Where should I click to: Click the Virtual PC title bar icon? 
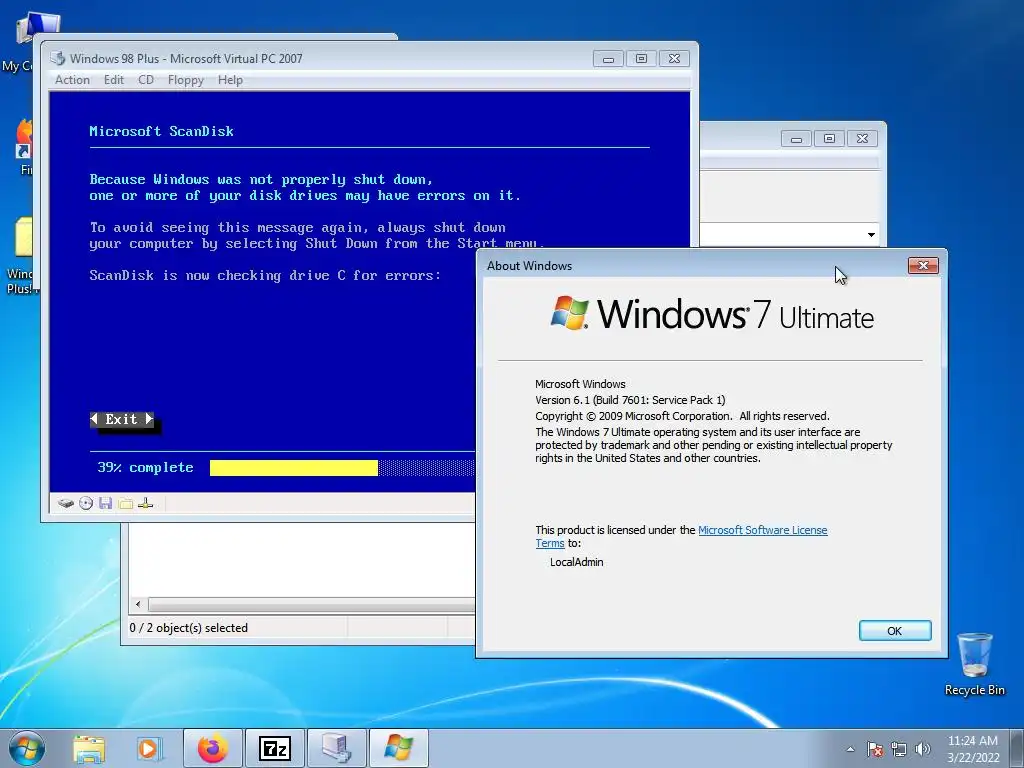57,58
